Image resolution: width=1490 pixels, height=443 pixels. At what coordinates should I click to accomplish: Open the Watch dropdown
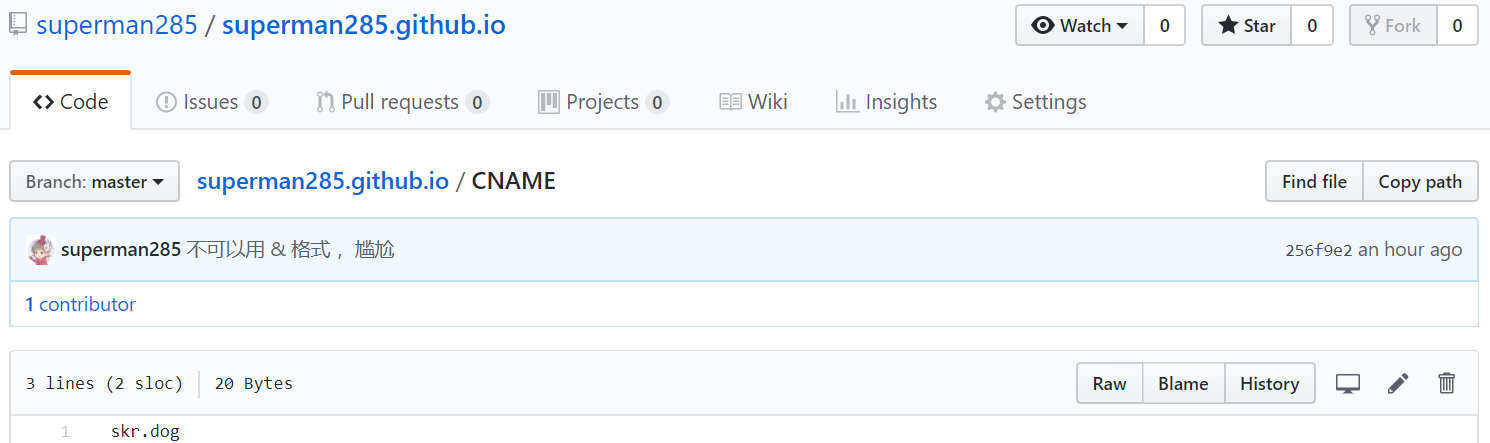point(1080,26)
